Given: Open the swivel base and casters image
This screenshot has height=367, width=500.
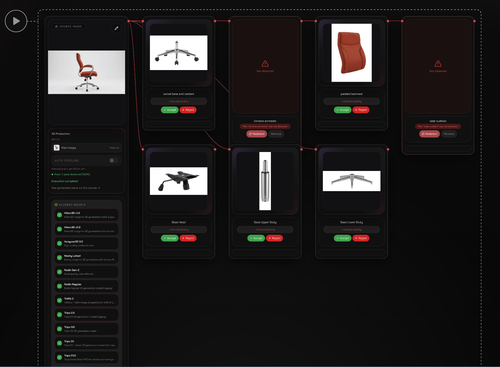Looking at the screenshot, I should pos(179,53).
